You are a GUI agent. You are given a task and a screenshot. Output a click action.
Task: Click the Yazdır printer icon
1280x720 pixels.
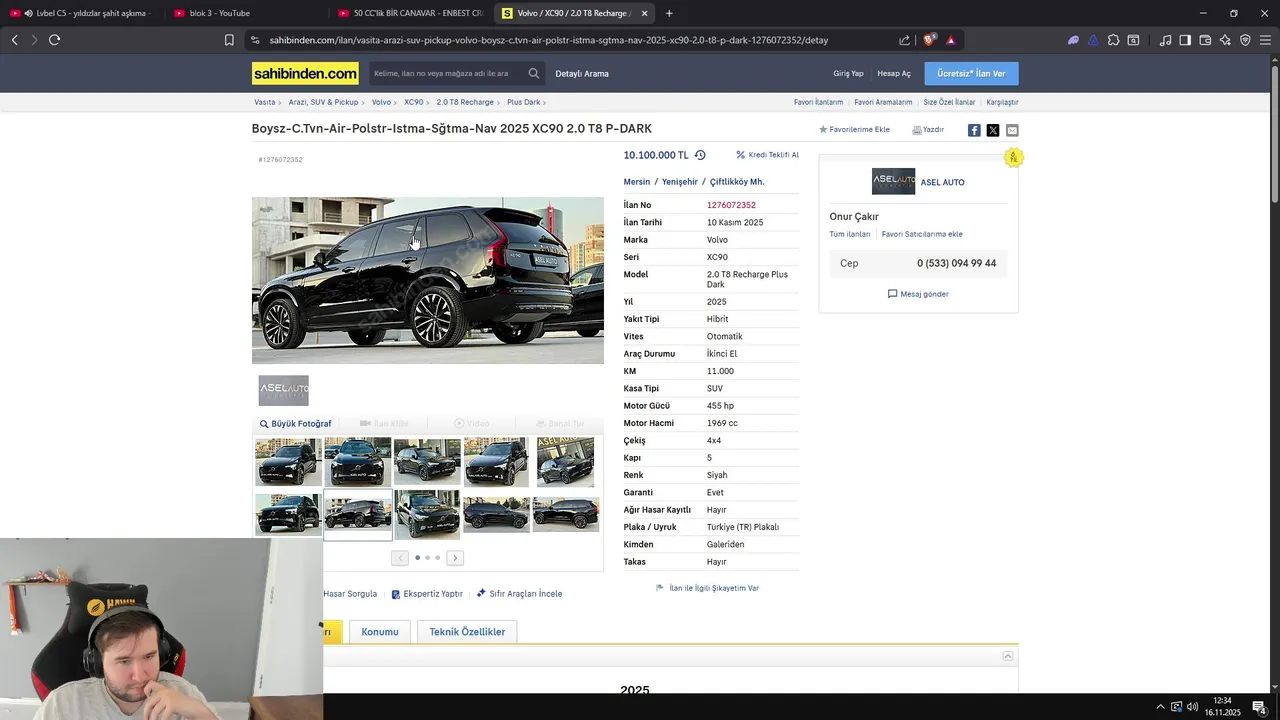tap(917, 130)
